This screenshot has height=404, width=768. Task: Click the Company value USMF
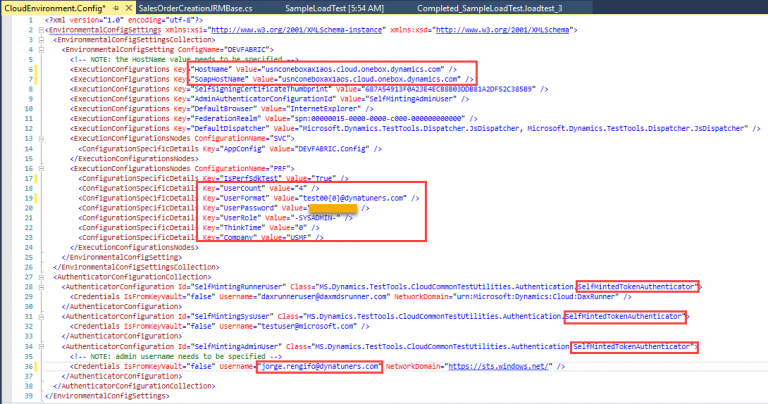299,238
